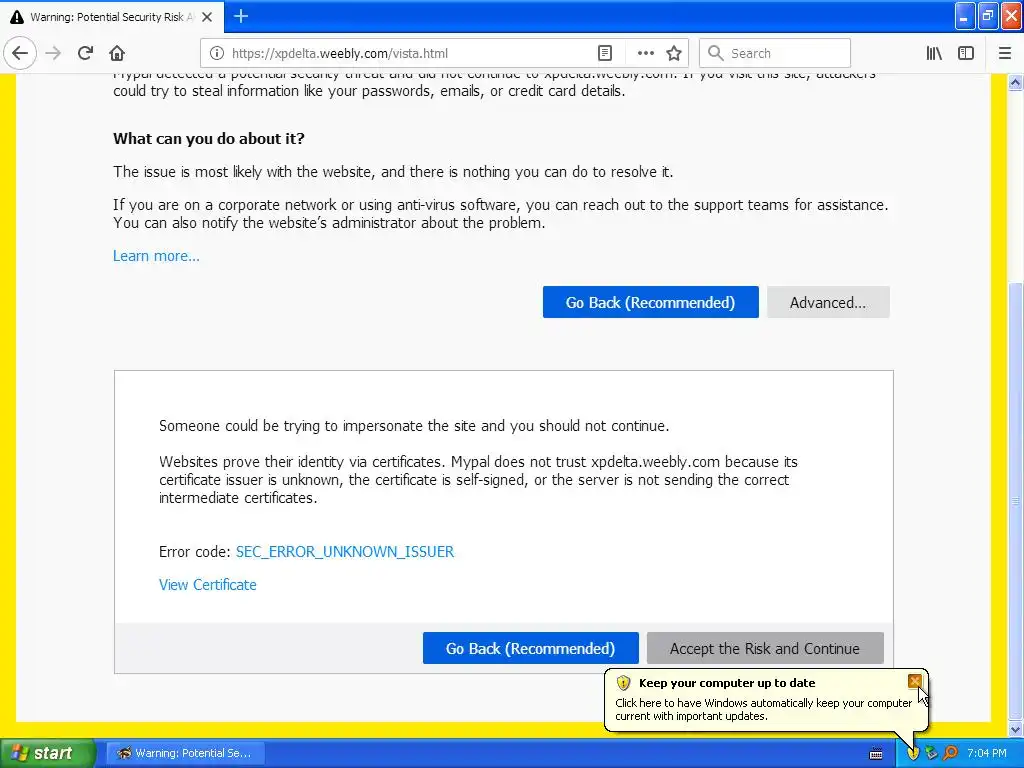
Task: Select the Warning: Potential Security Risk tab
Action: tap(112, 17)
